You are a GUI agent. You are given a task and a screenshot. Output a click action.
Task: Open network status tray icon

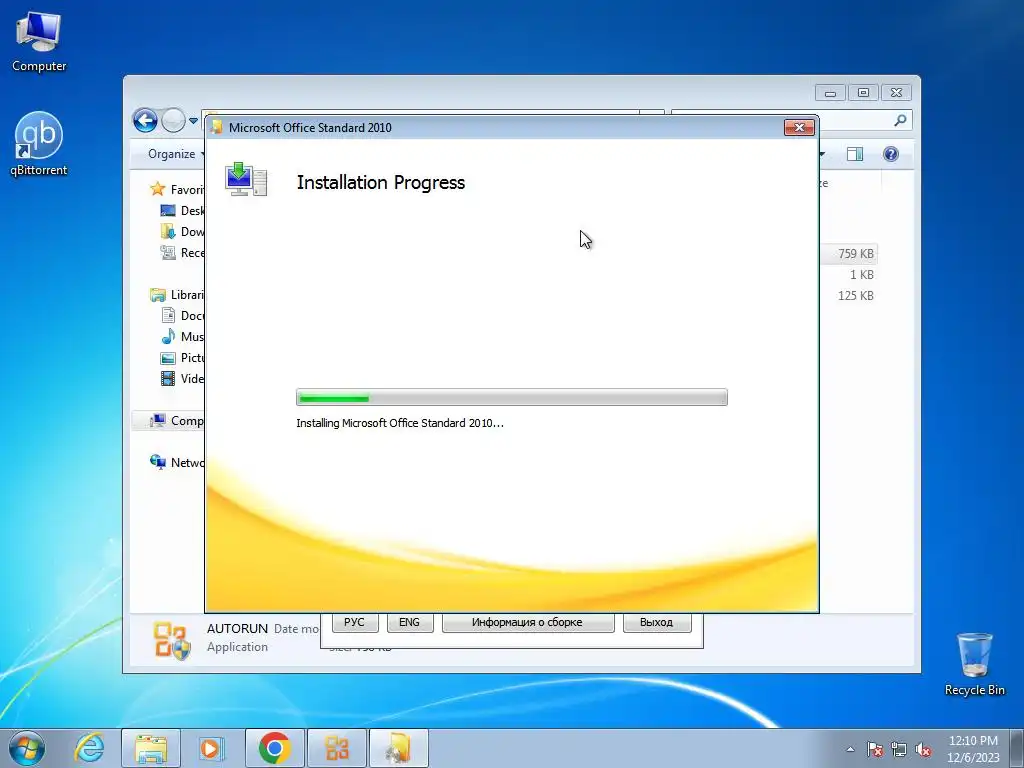(899, 749)
